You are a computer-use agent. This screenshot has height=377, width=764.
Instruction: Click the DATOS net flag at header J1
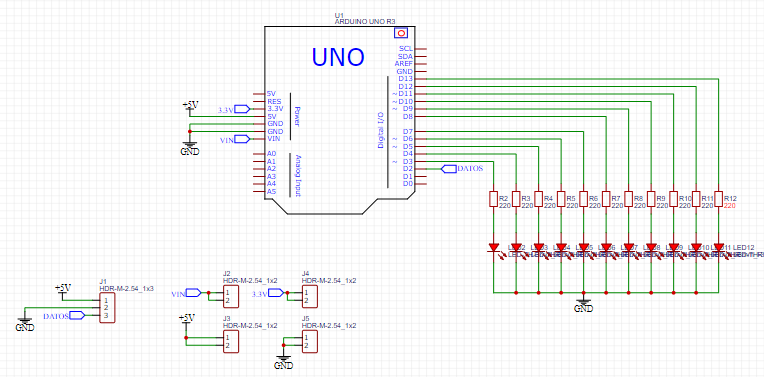pos(77,316)
